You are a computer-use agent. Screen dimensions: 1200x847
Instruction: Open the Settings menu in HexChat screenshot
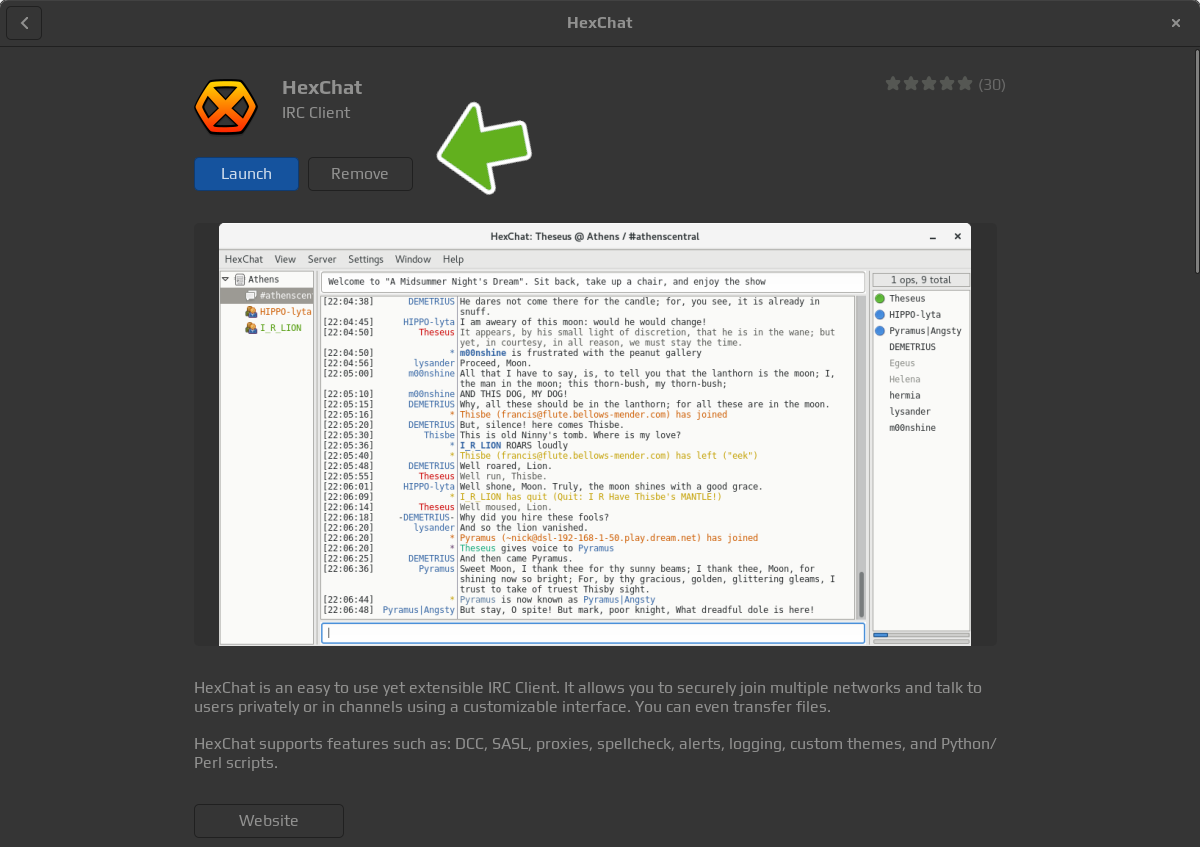365,260
